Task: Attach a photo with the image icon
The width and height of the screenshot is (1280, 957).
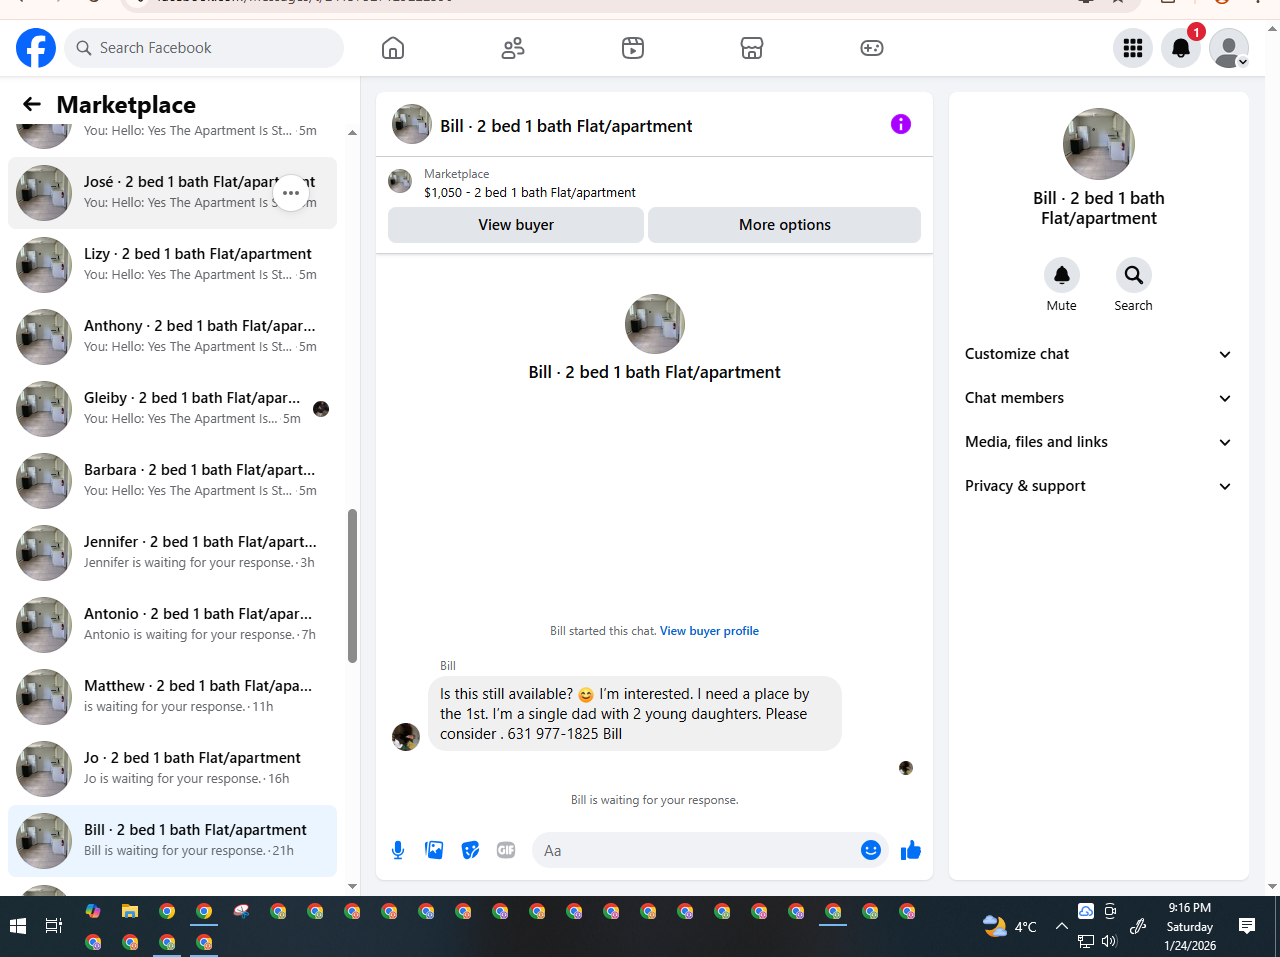Action: coord(434,850)
